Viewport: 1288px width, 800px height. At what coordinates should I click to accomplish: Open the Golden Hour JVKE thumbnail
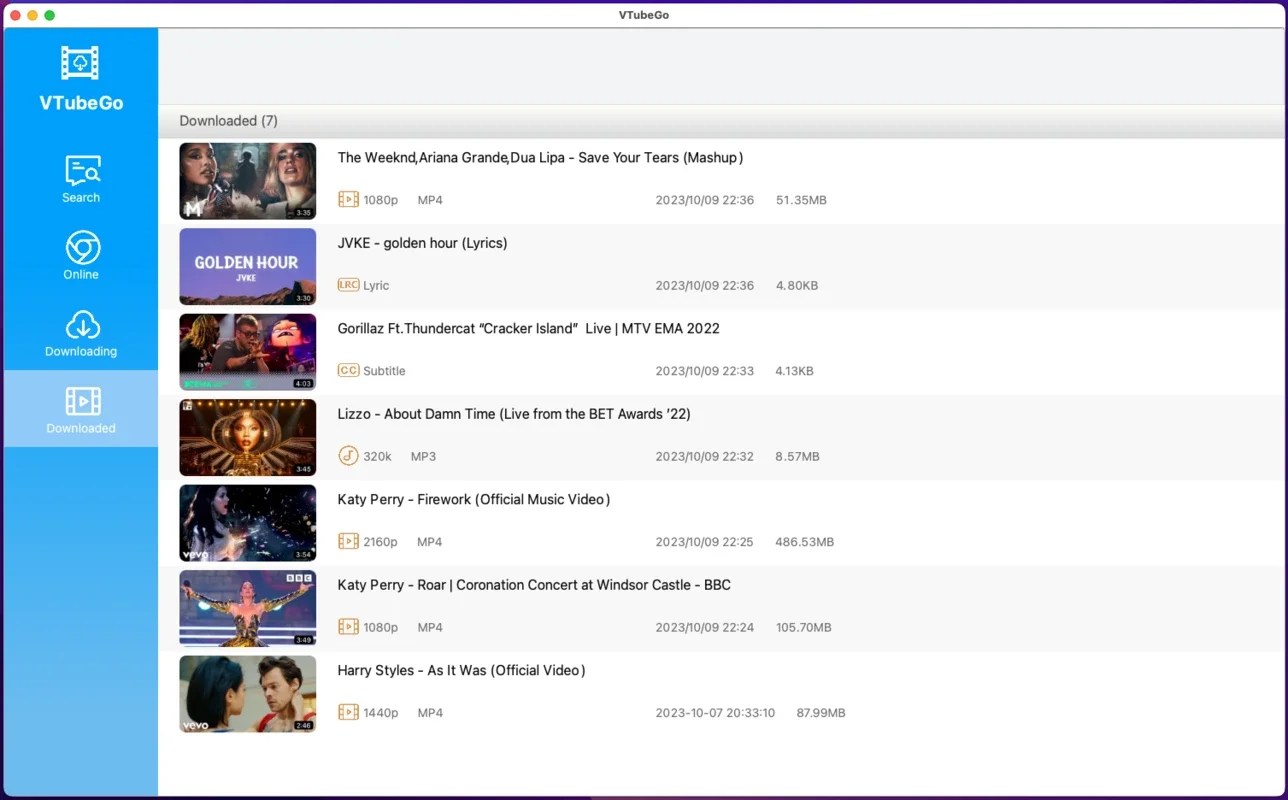pyautogui.click(x=248, y=267)
